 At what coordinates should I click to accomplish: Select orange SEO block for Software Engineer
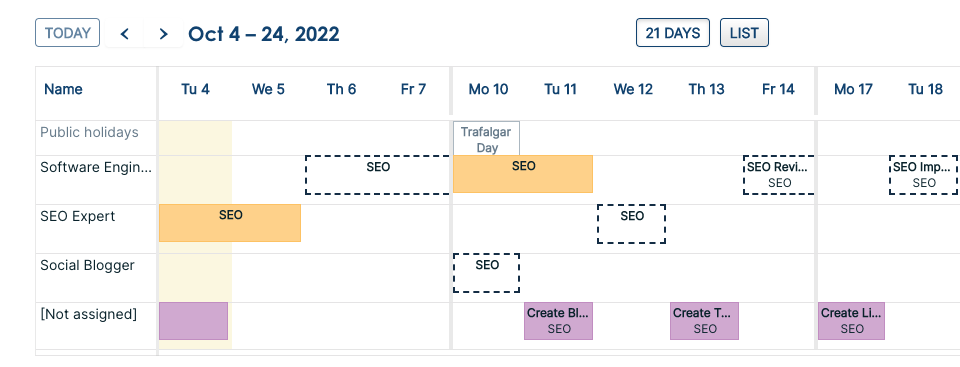click(523, 174)
